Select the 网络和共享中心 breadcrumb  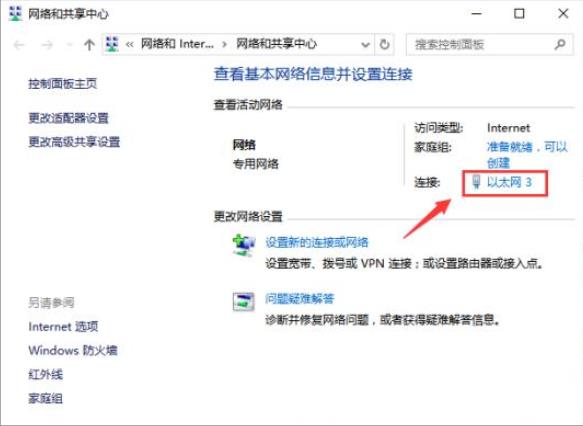pos(276,44)
